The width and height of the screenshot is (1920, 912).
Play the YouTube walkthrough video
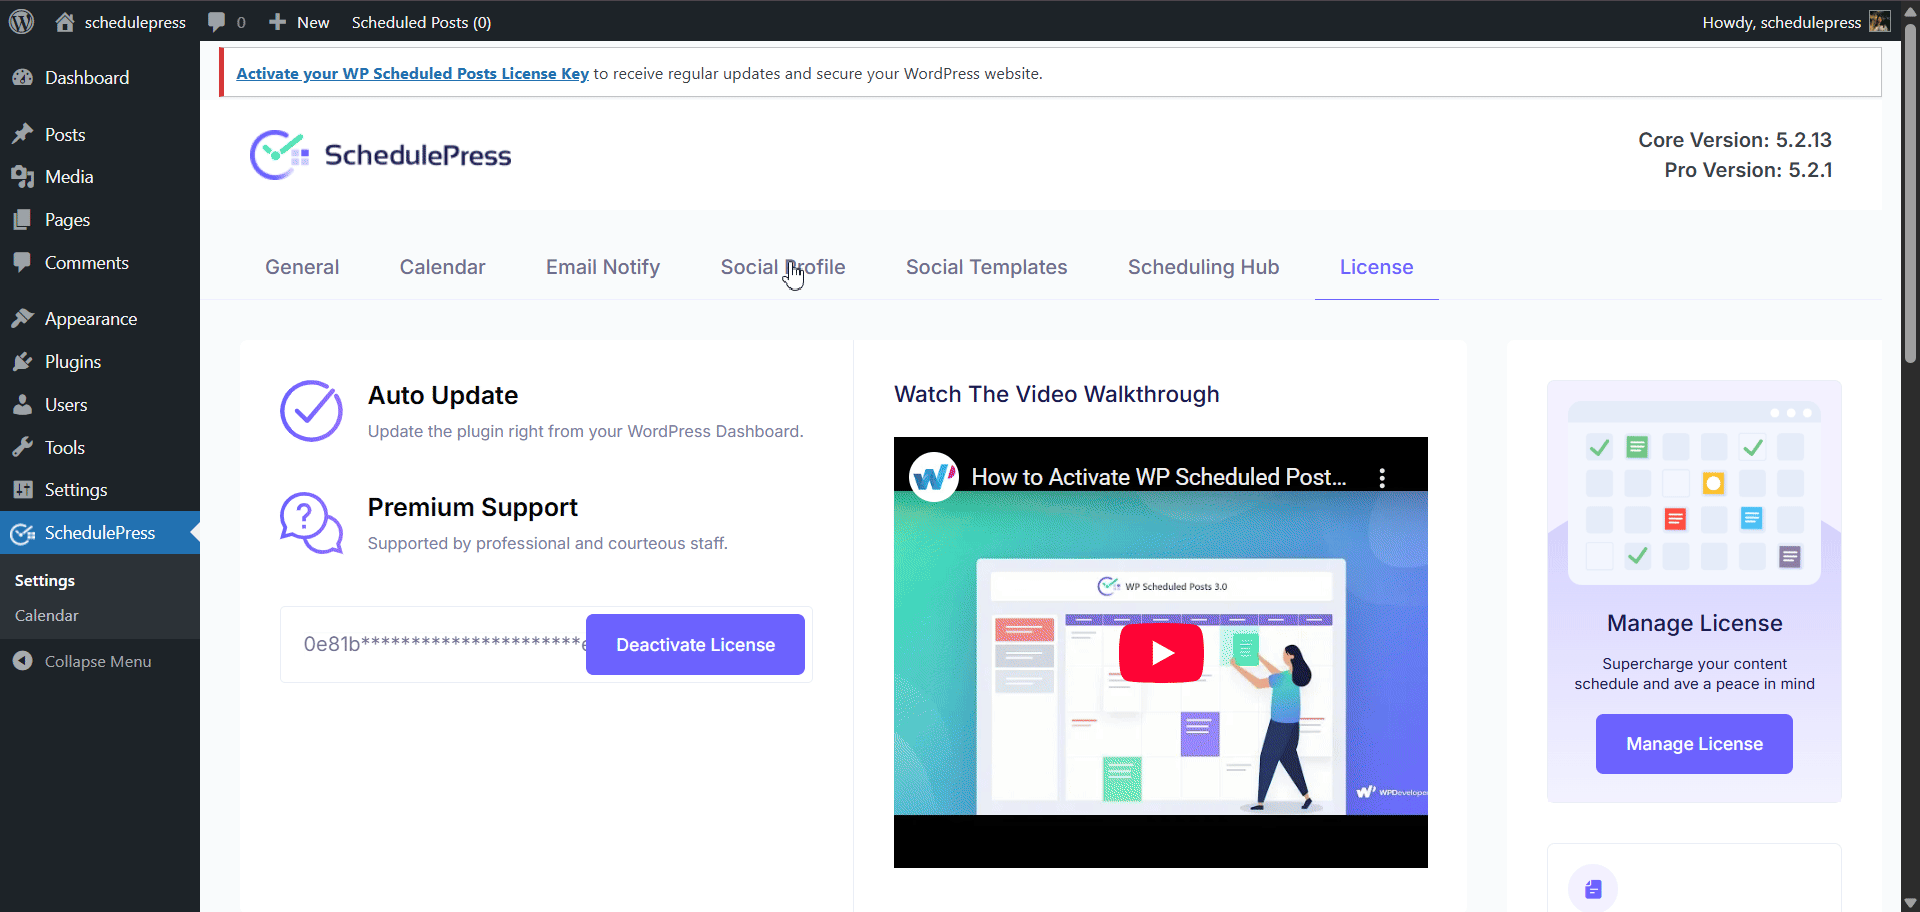(1160, 653)
